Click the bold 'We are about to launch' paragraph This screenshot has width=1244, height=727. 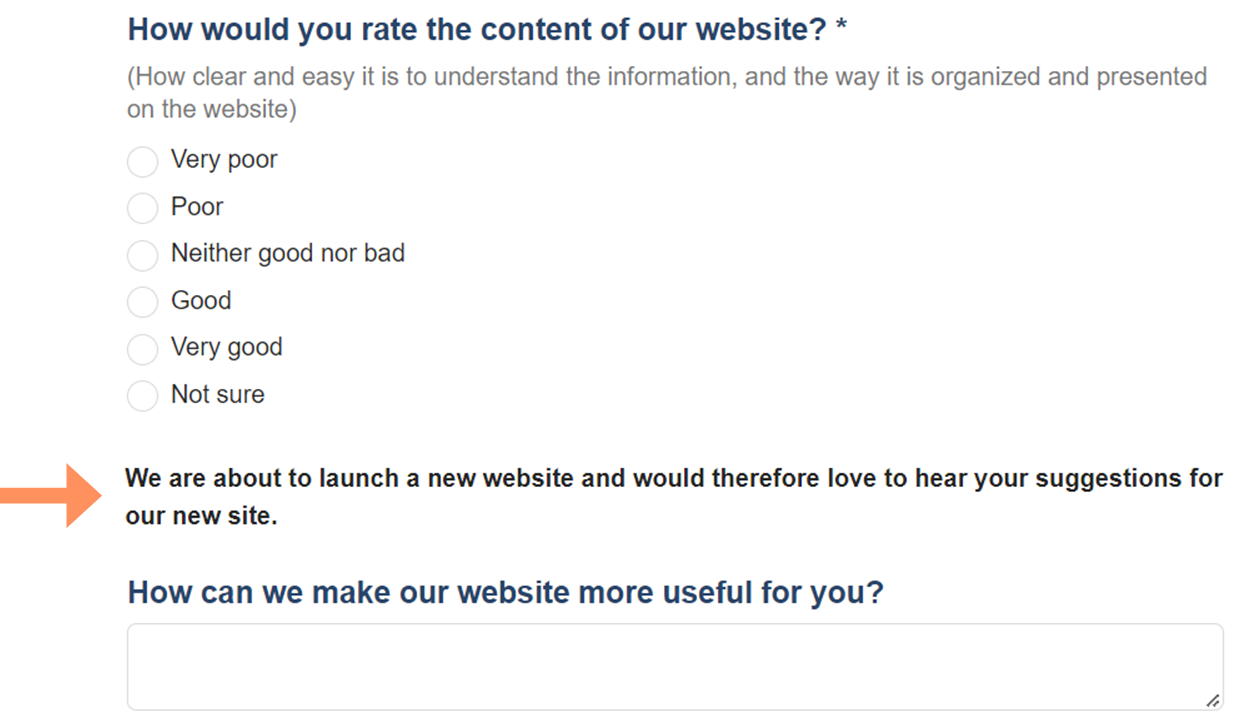pyautogui.click(x=674, y=497)
